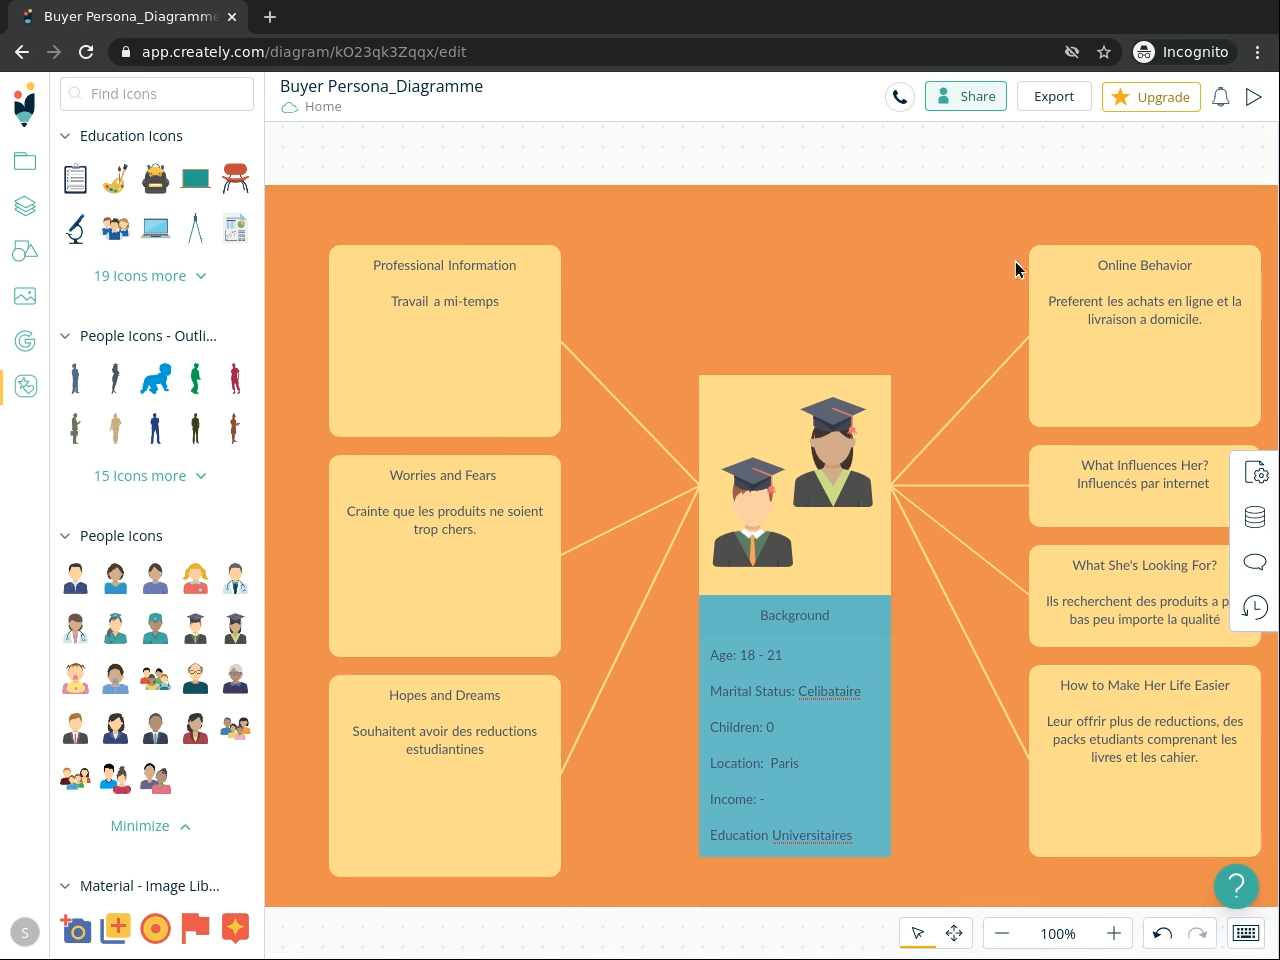Pick the paint palette education icon
Image resolution: width=1280 pixels, height=960 pixels.
click(115, 179)
